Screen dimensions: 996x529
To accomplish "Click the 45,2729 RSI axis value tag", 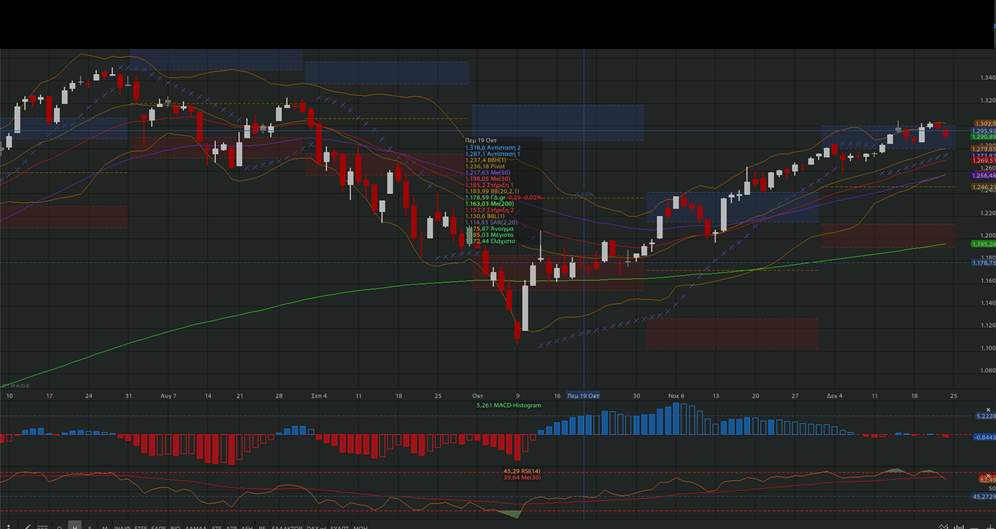I will point(984,496).
